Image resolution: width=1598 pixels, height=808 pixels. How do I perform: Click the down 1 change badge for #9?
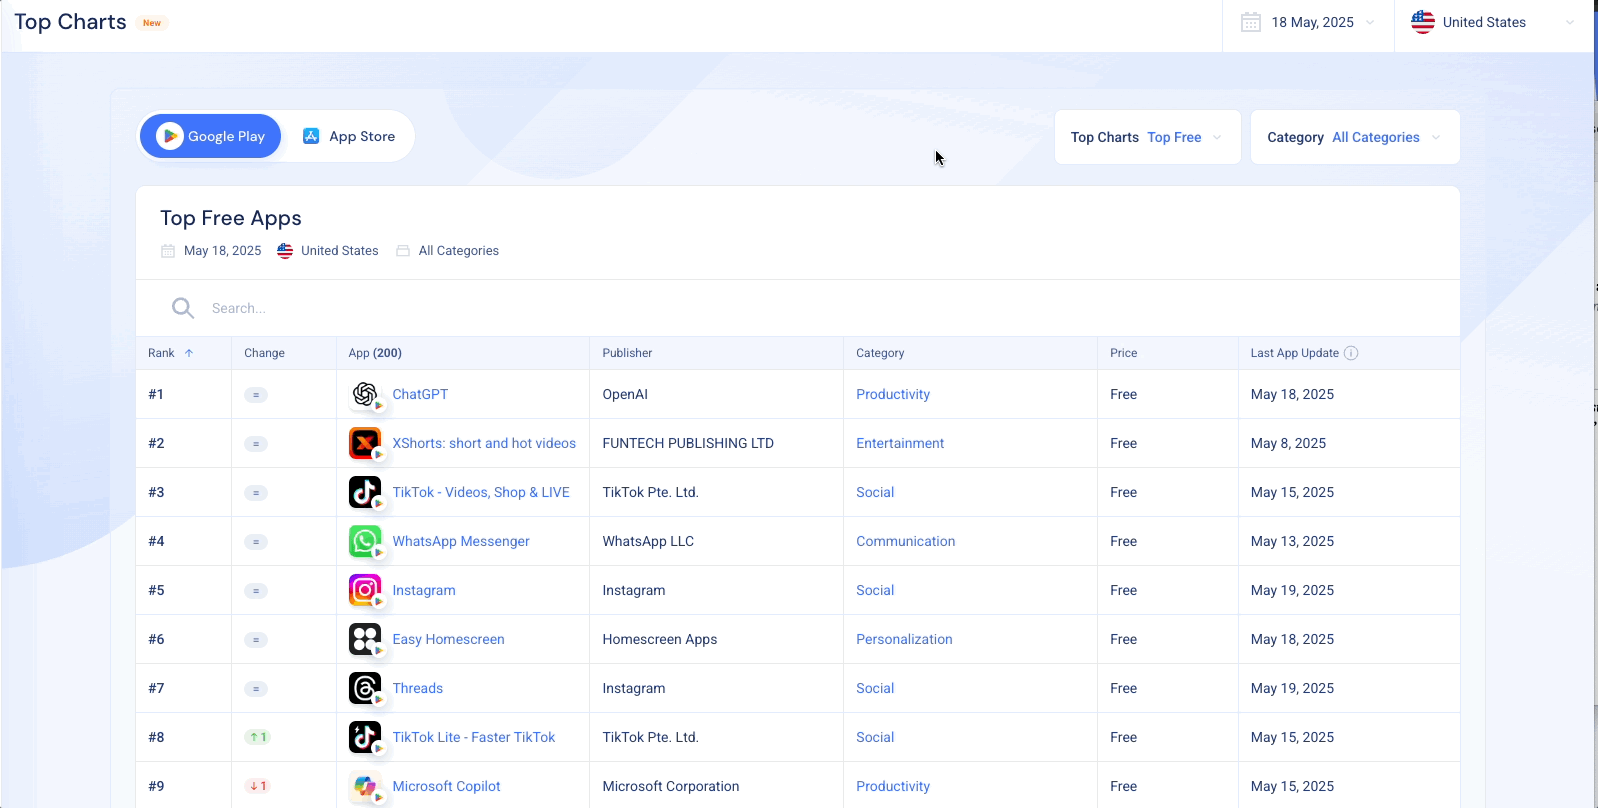258,786
